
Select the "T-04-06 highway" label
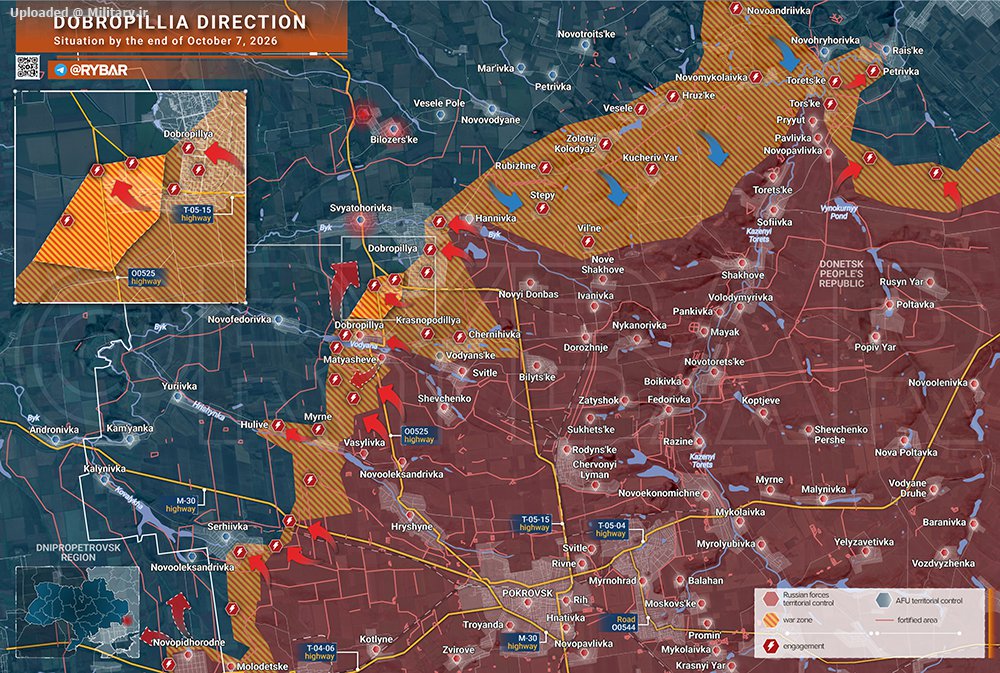320,652
